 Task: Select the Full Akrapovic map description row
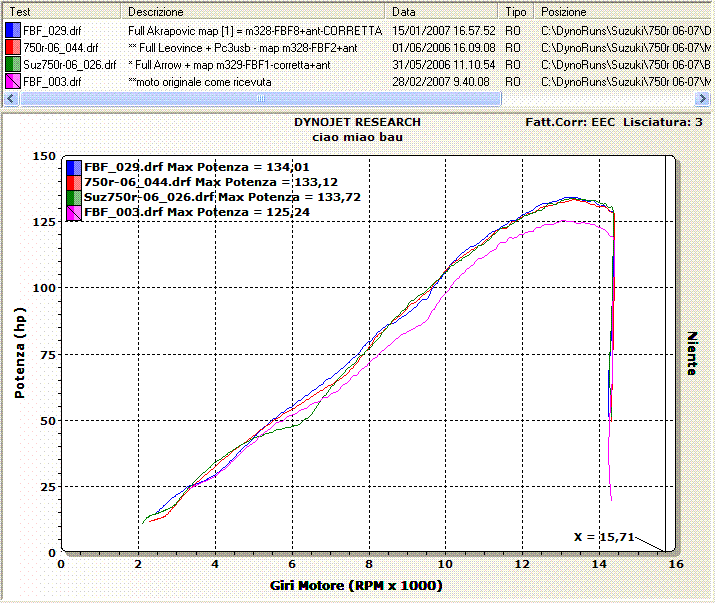(x=255, y=31)
